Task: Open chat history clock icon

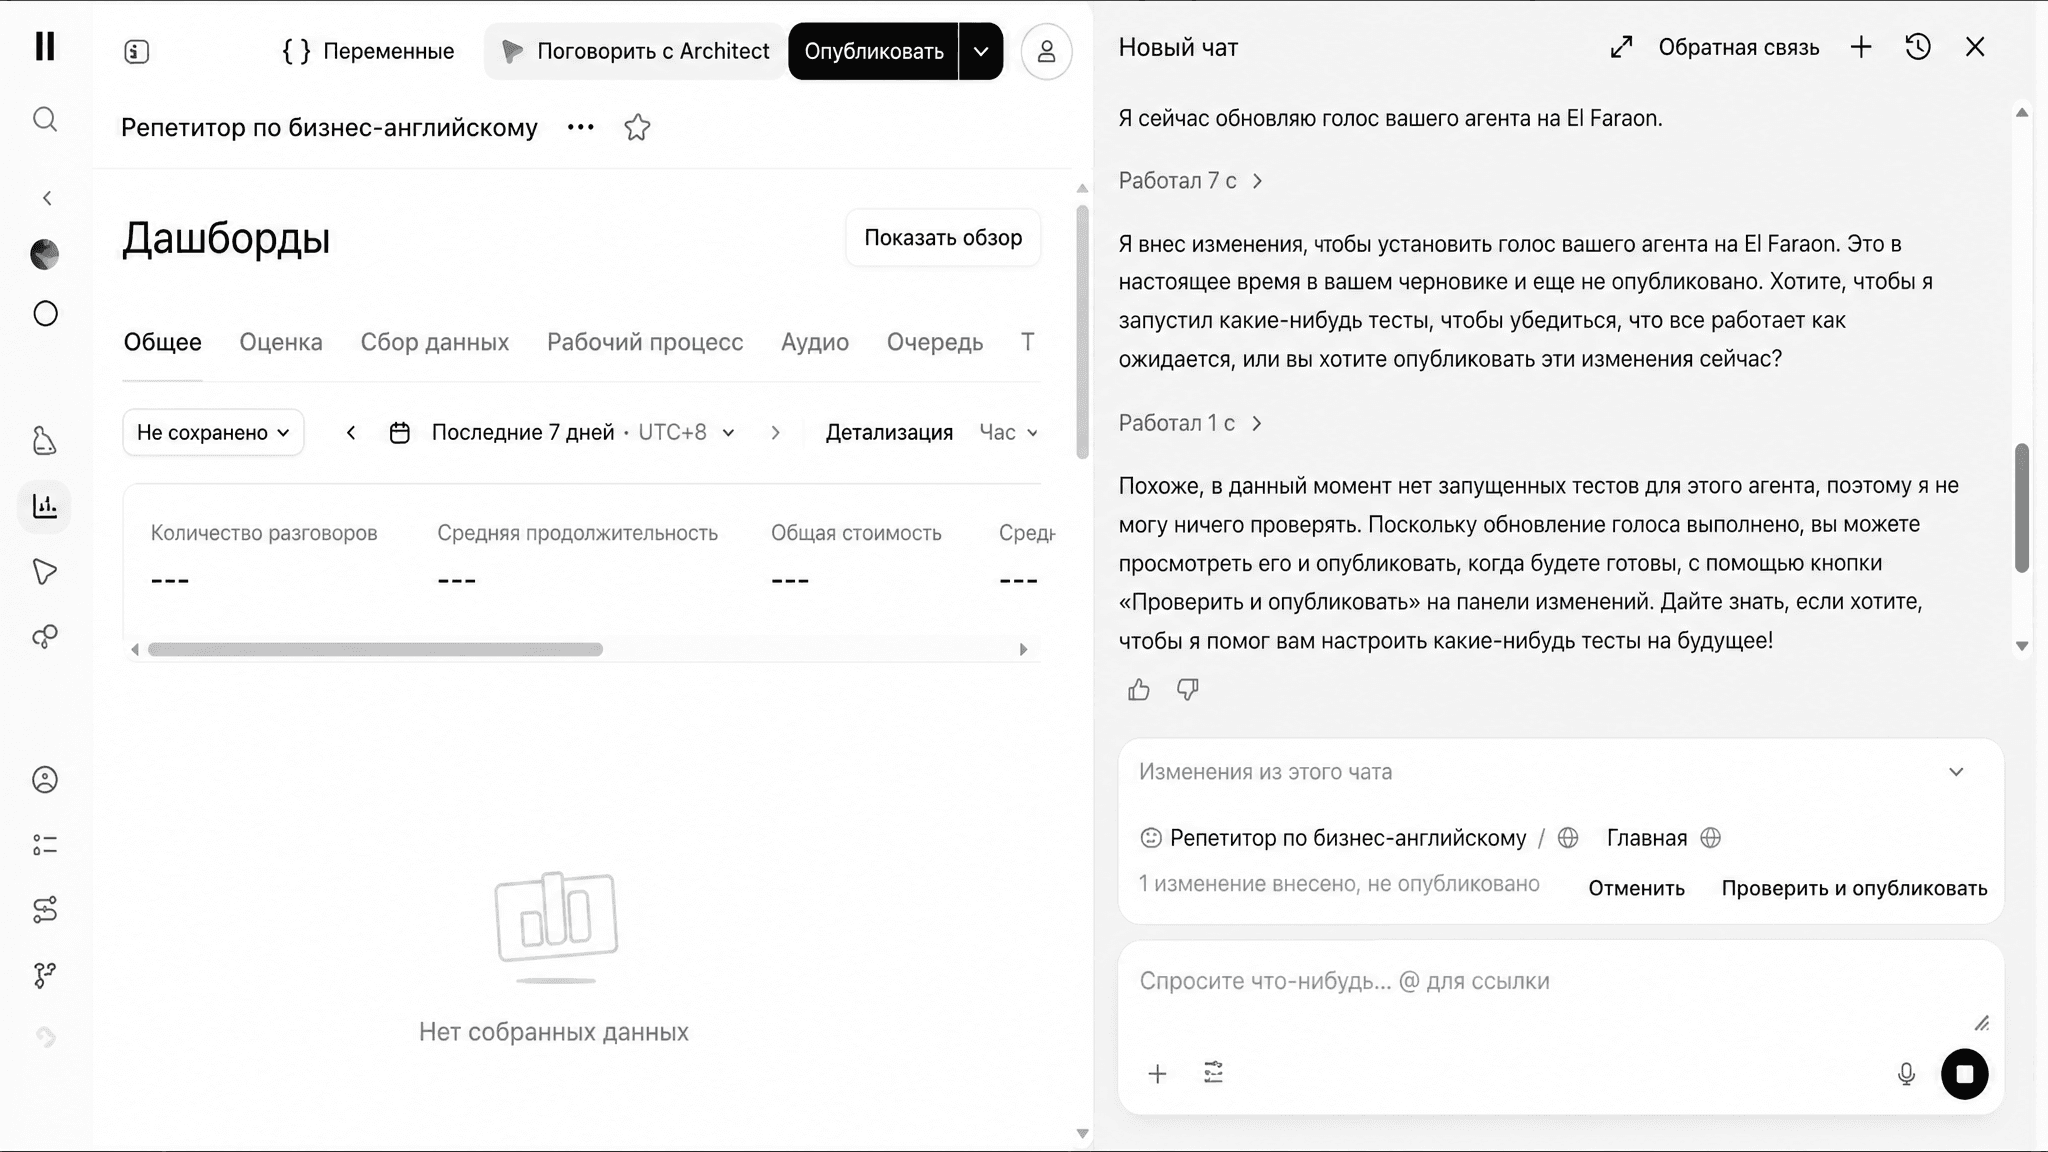Action: 1918,47
